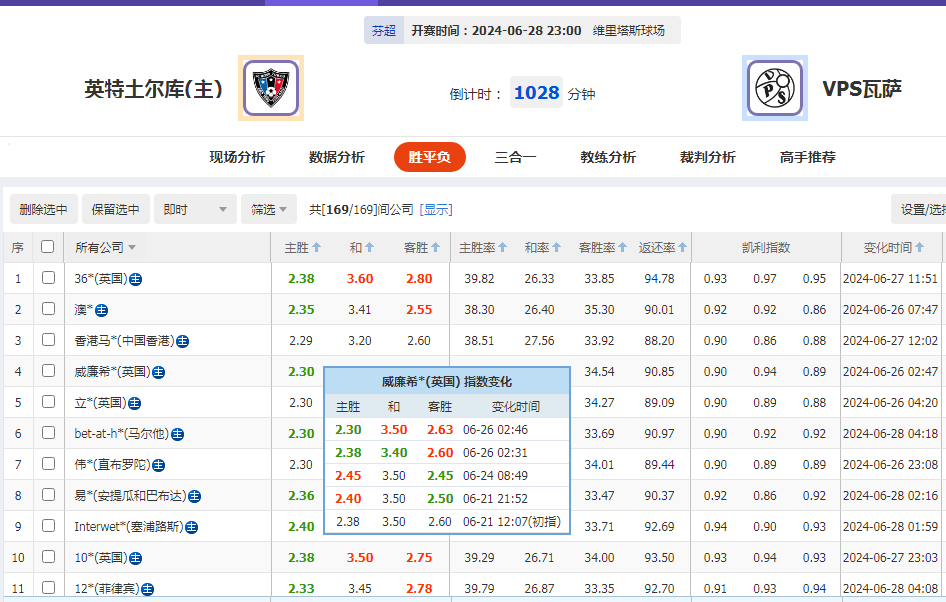The height and width of the screenshot is (602, 946).
Task: Open the 筛选 dropdown
Action: 267,208
